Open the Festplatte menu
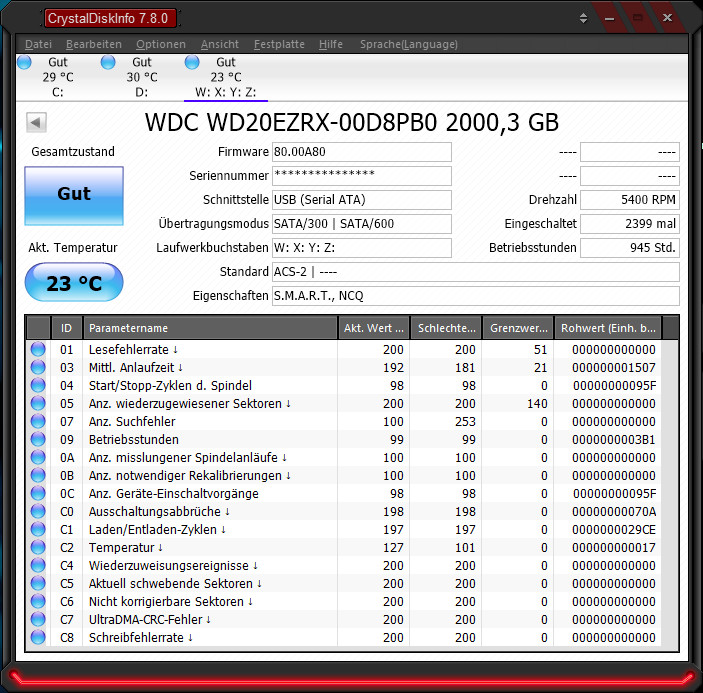703x693 pixels. 279,44
